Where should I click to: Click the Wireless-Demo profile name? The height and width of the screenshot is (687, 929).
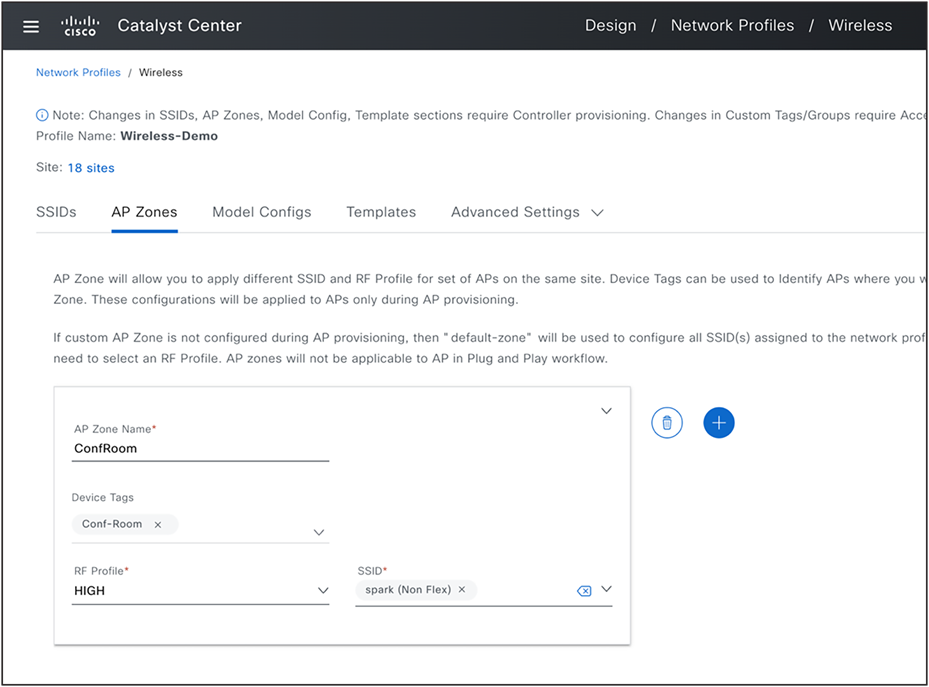pos(169,136)
